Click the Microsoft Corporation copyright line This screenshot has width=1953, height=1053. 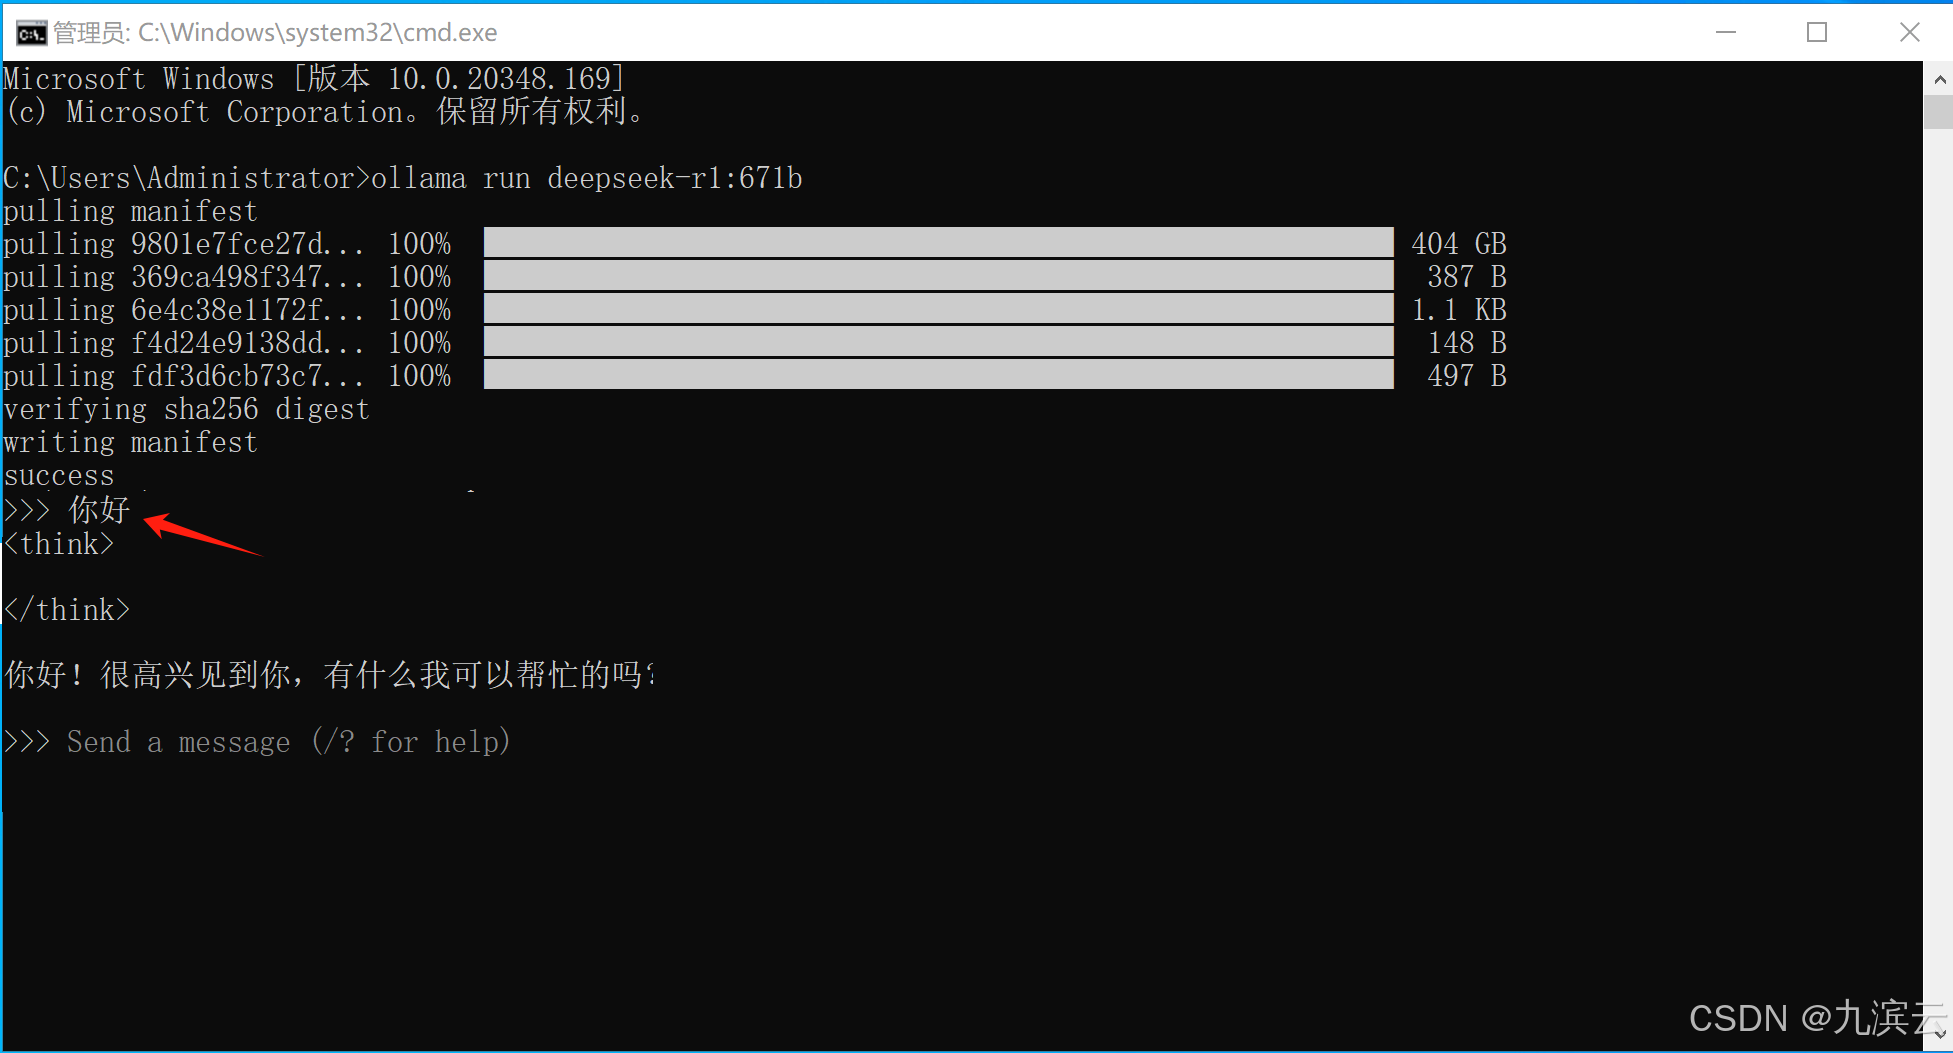point(324,111)
